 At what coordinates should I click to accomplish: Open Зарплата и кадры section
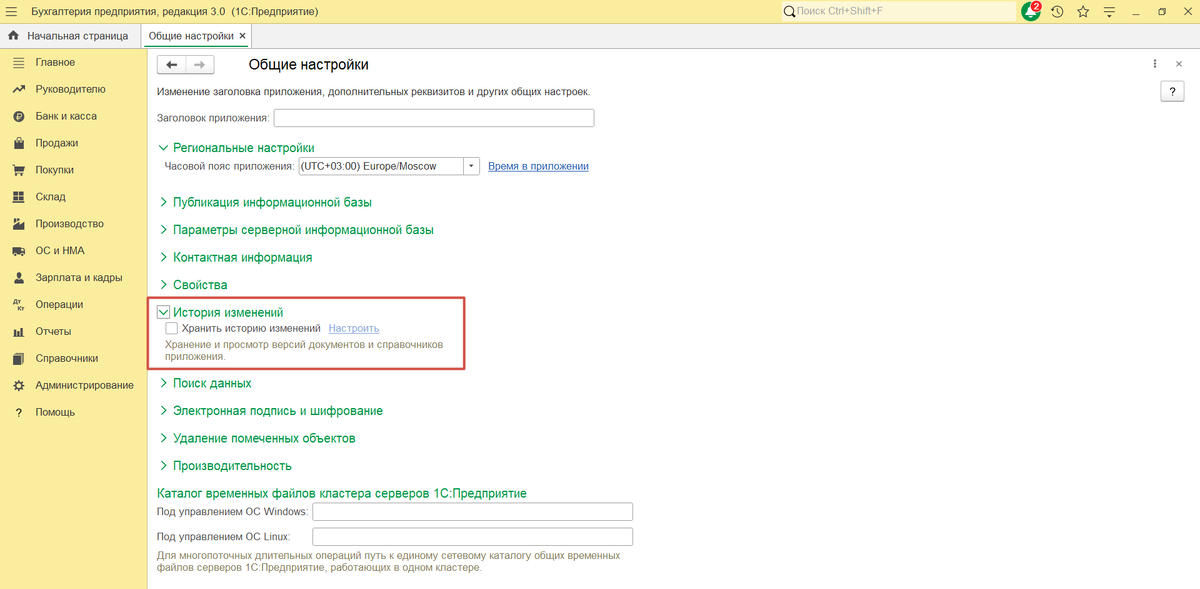pyautogui.click(x=79, y=278)
